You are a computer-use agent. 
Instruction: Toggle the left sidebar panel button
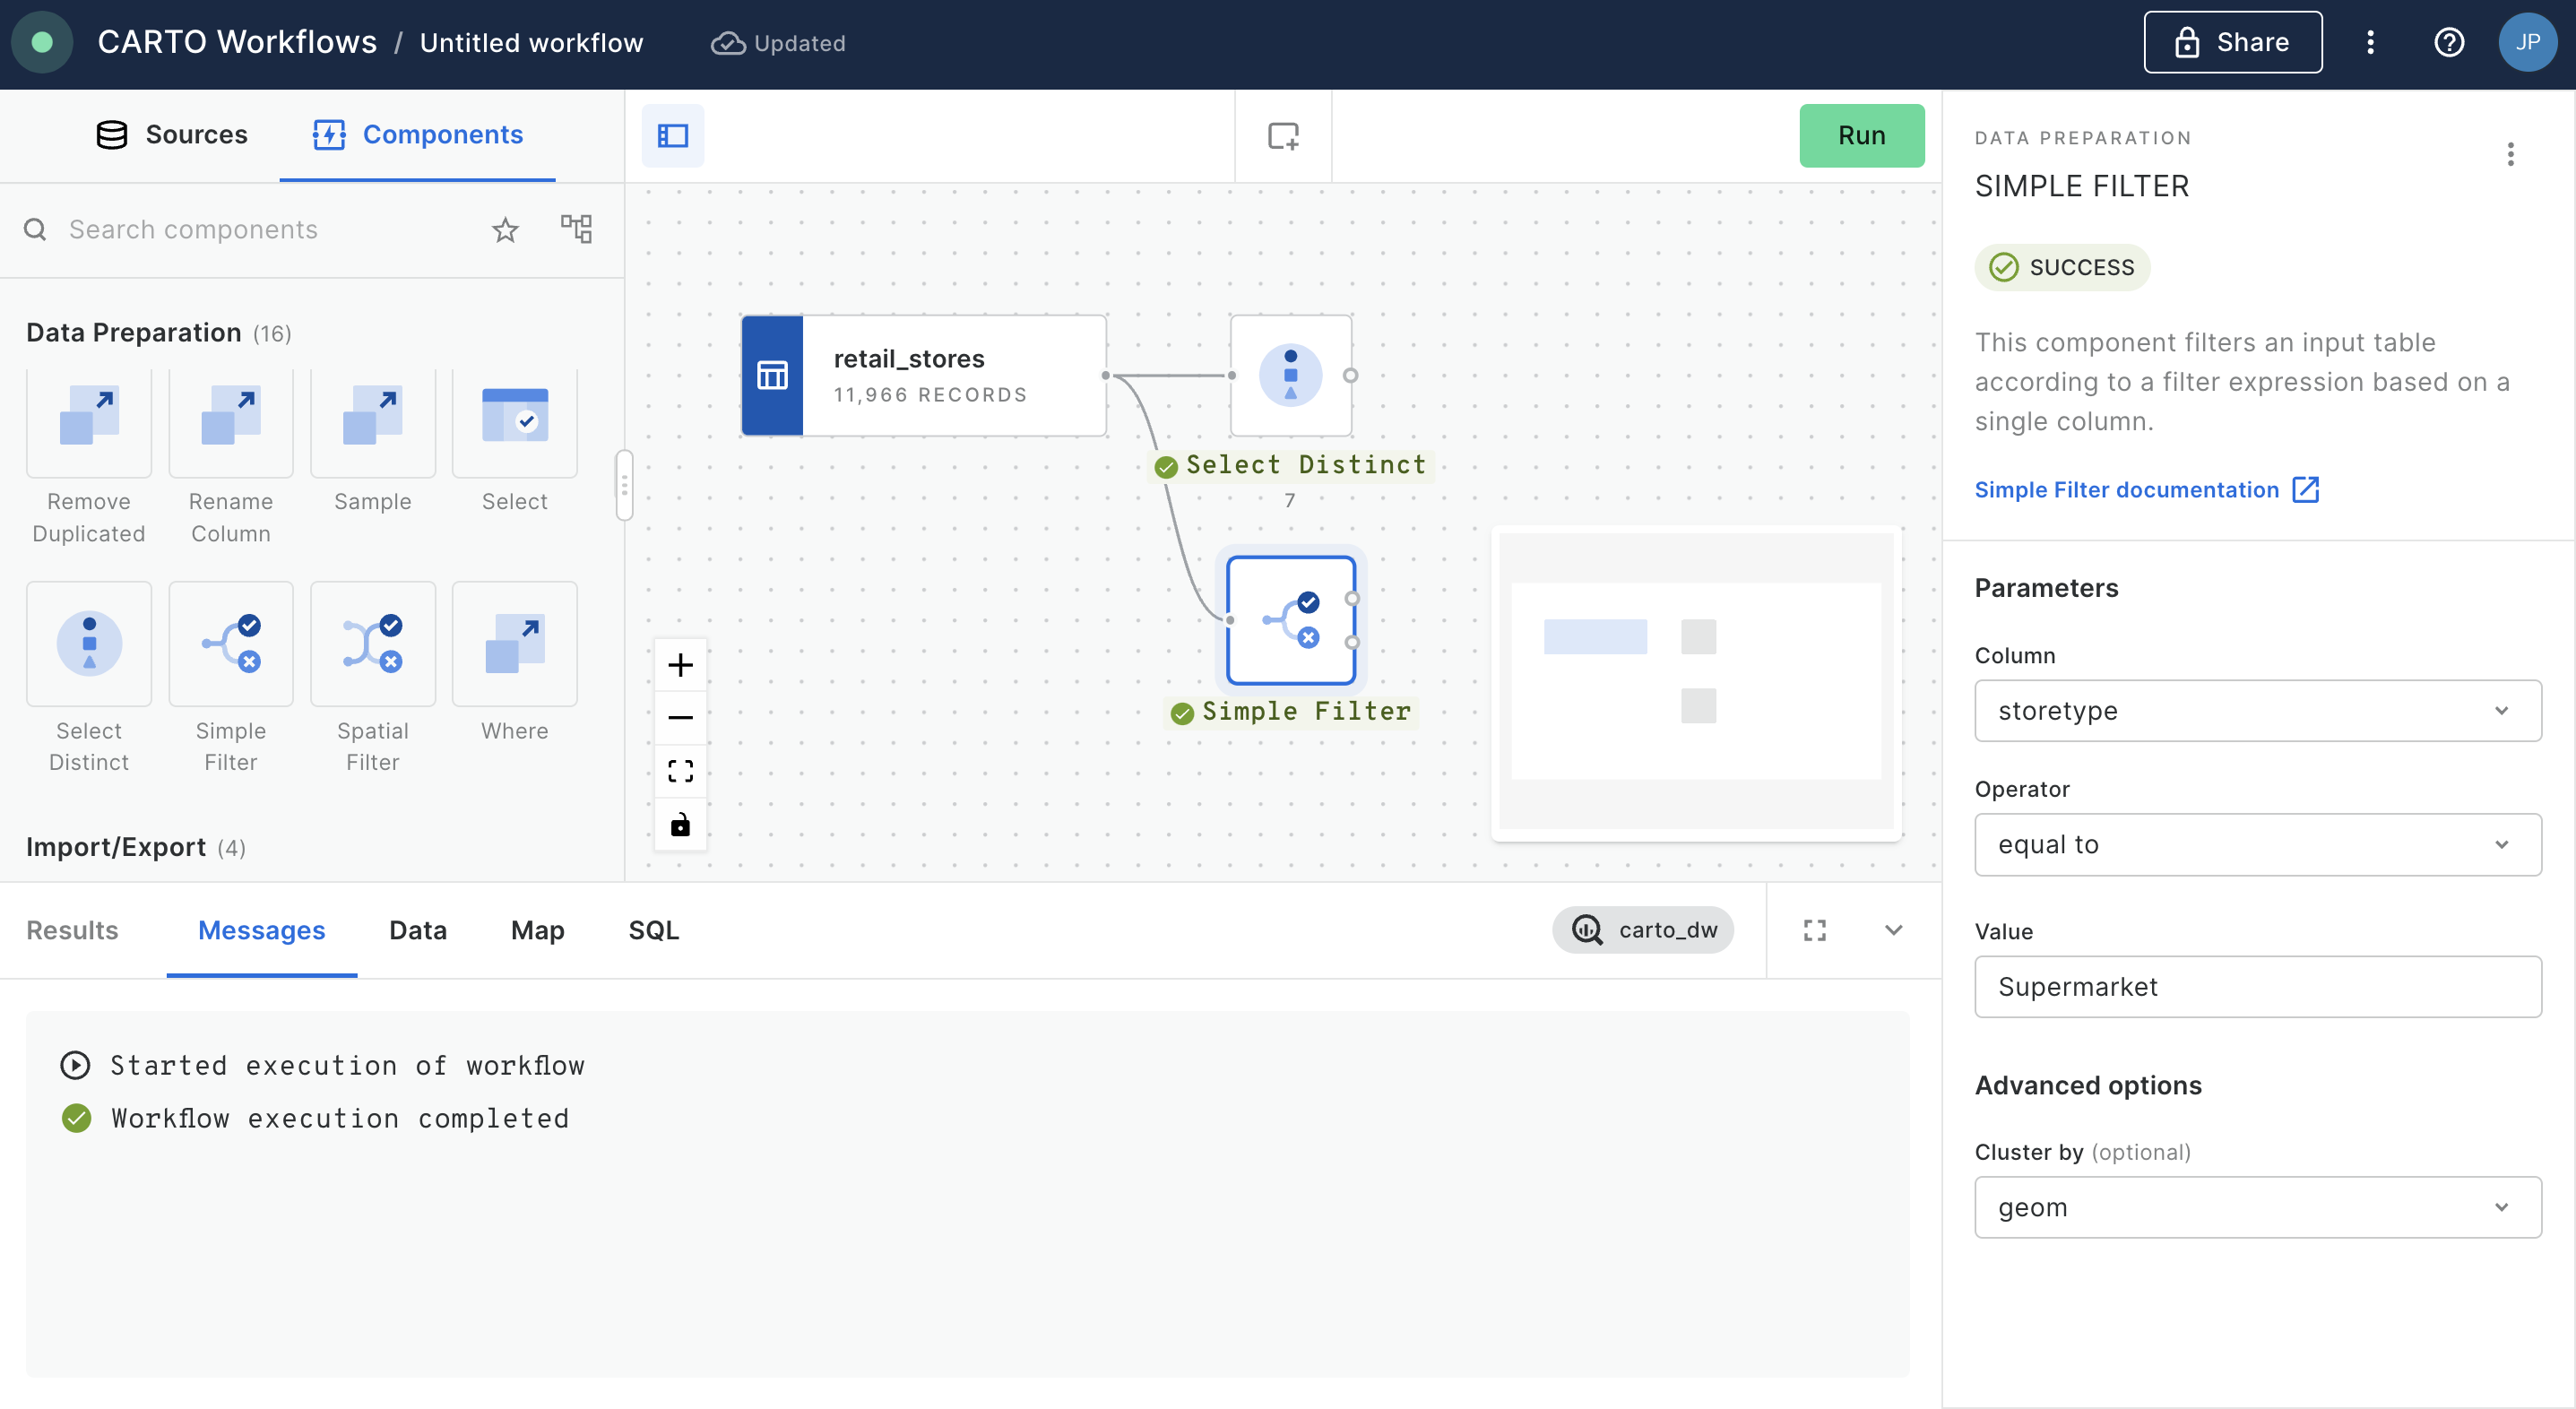click(672, 136)
